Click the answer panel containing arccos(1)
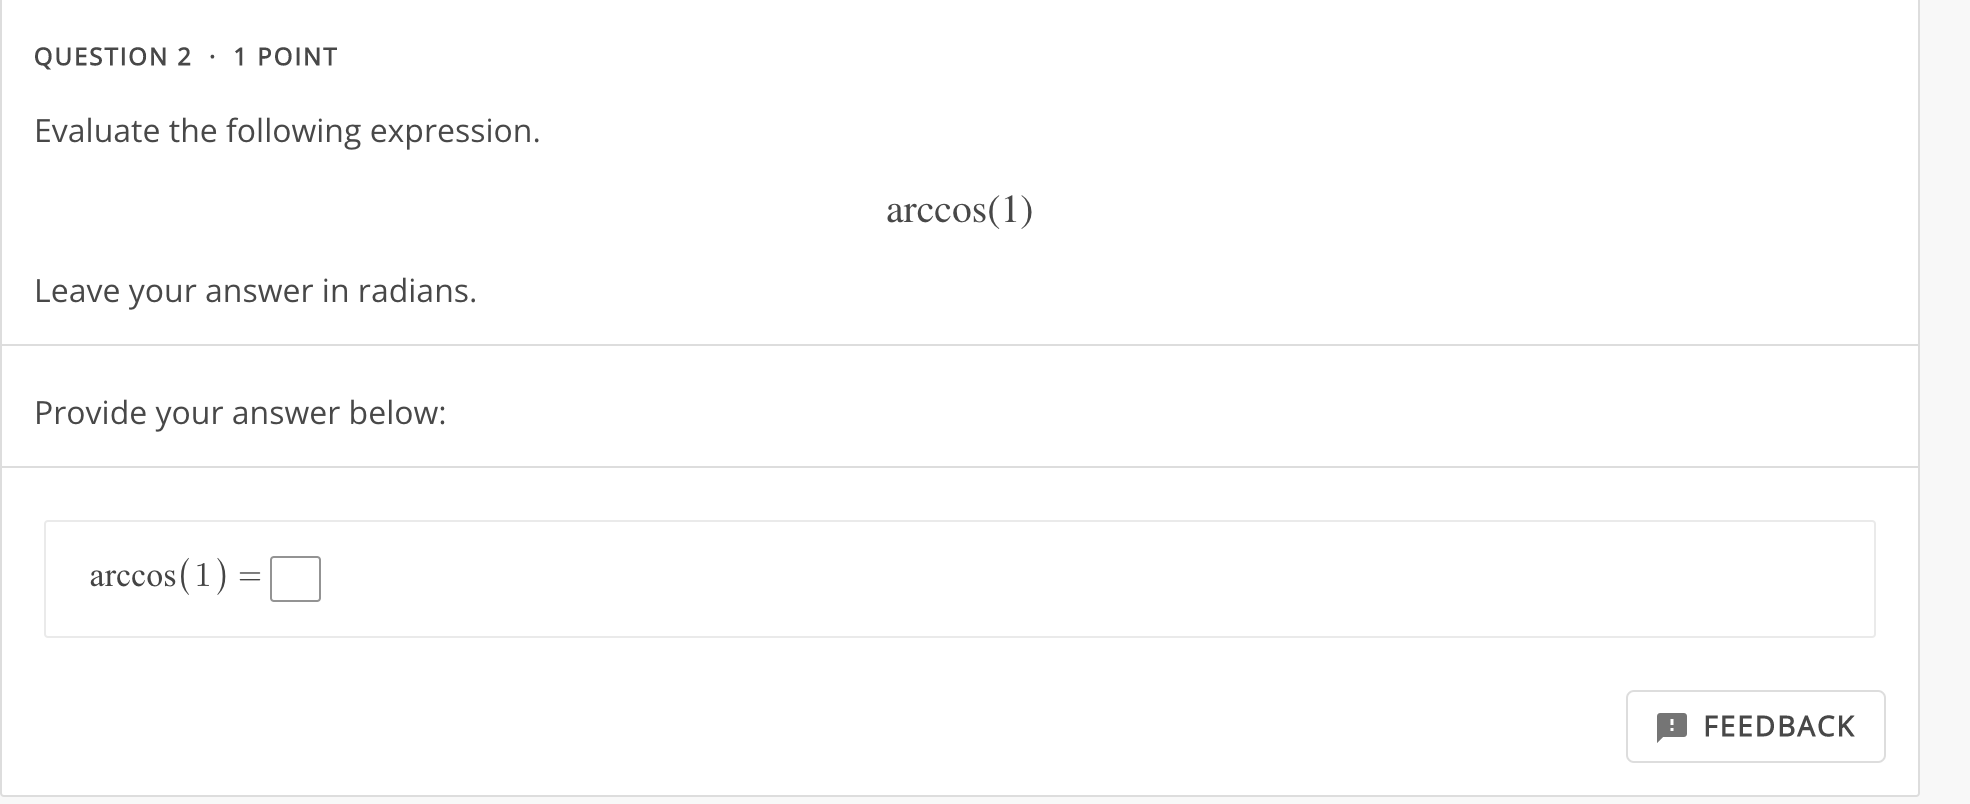Image resolution: width=1970 pixels, height=804 pixels. 960,578
